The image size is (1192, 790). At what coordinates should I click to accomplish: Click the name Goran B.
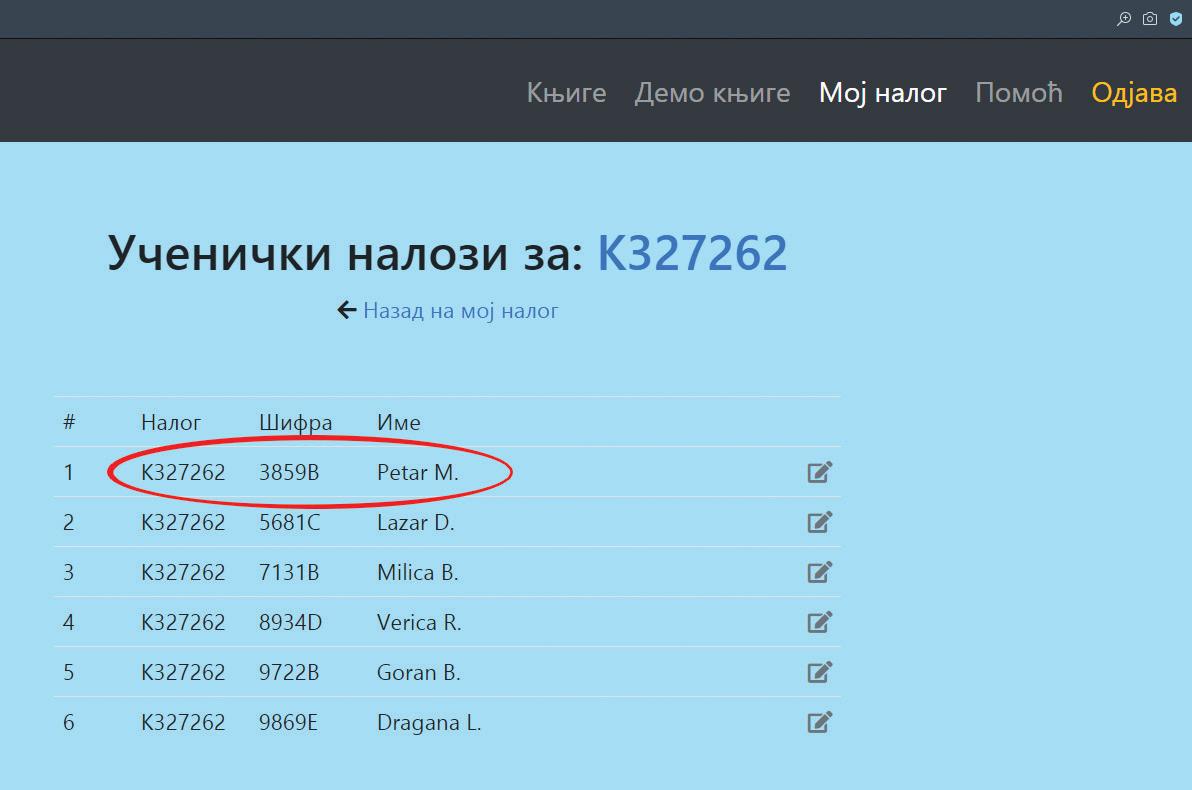(x=419, y=673)
